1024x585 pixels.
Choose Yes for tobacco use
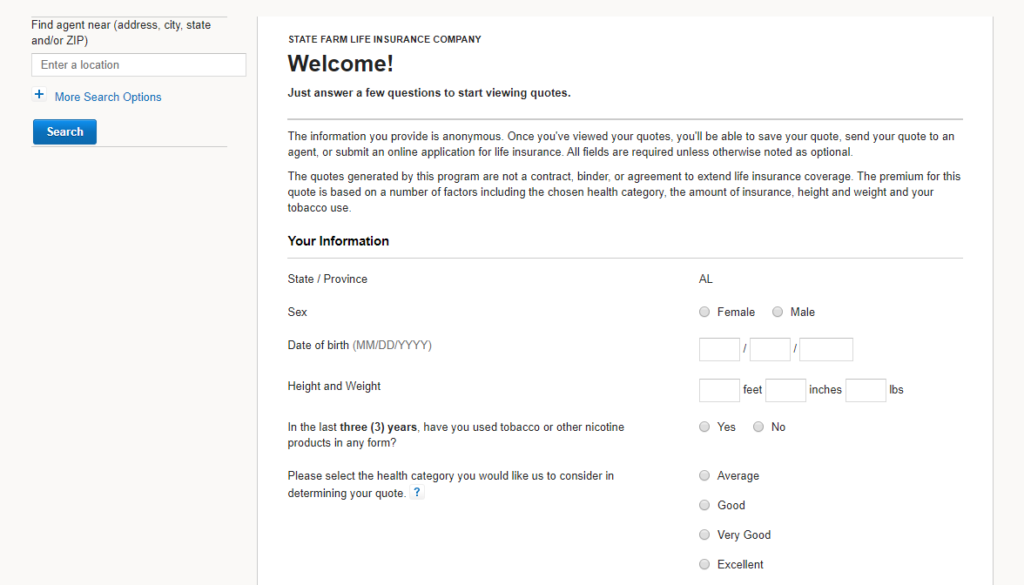point(705,427)
